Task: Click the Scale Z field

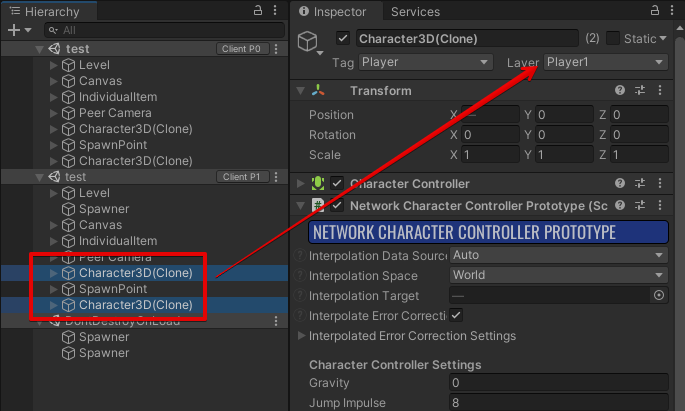Action: pyautogui.click(x=639, y=155)
